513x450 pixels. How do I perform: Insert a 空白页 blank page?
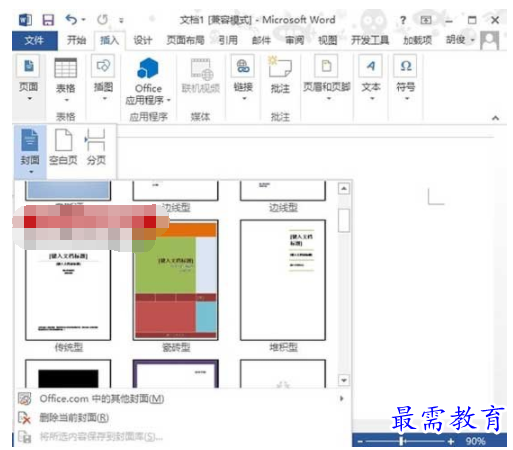point(63,147)
